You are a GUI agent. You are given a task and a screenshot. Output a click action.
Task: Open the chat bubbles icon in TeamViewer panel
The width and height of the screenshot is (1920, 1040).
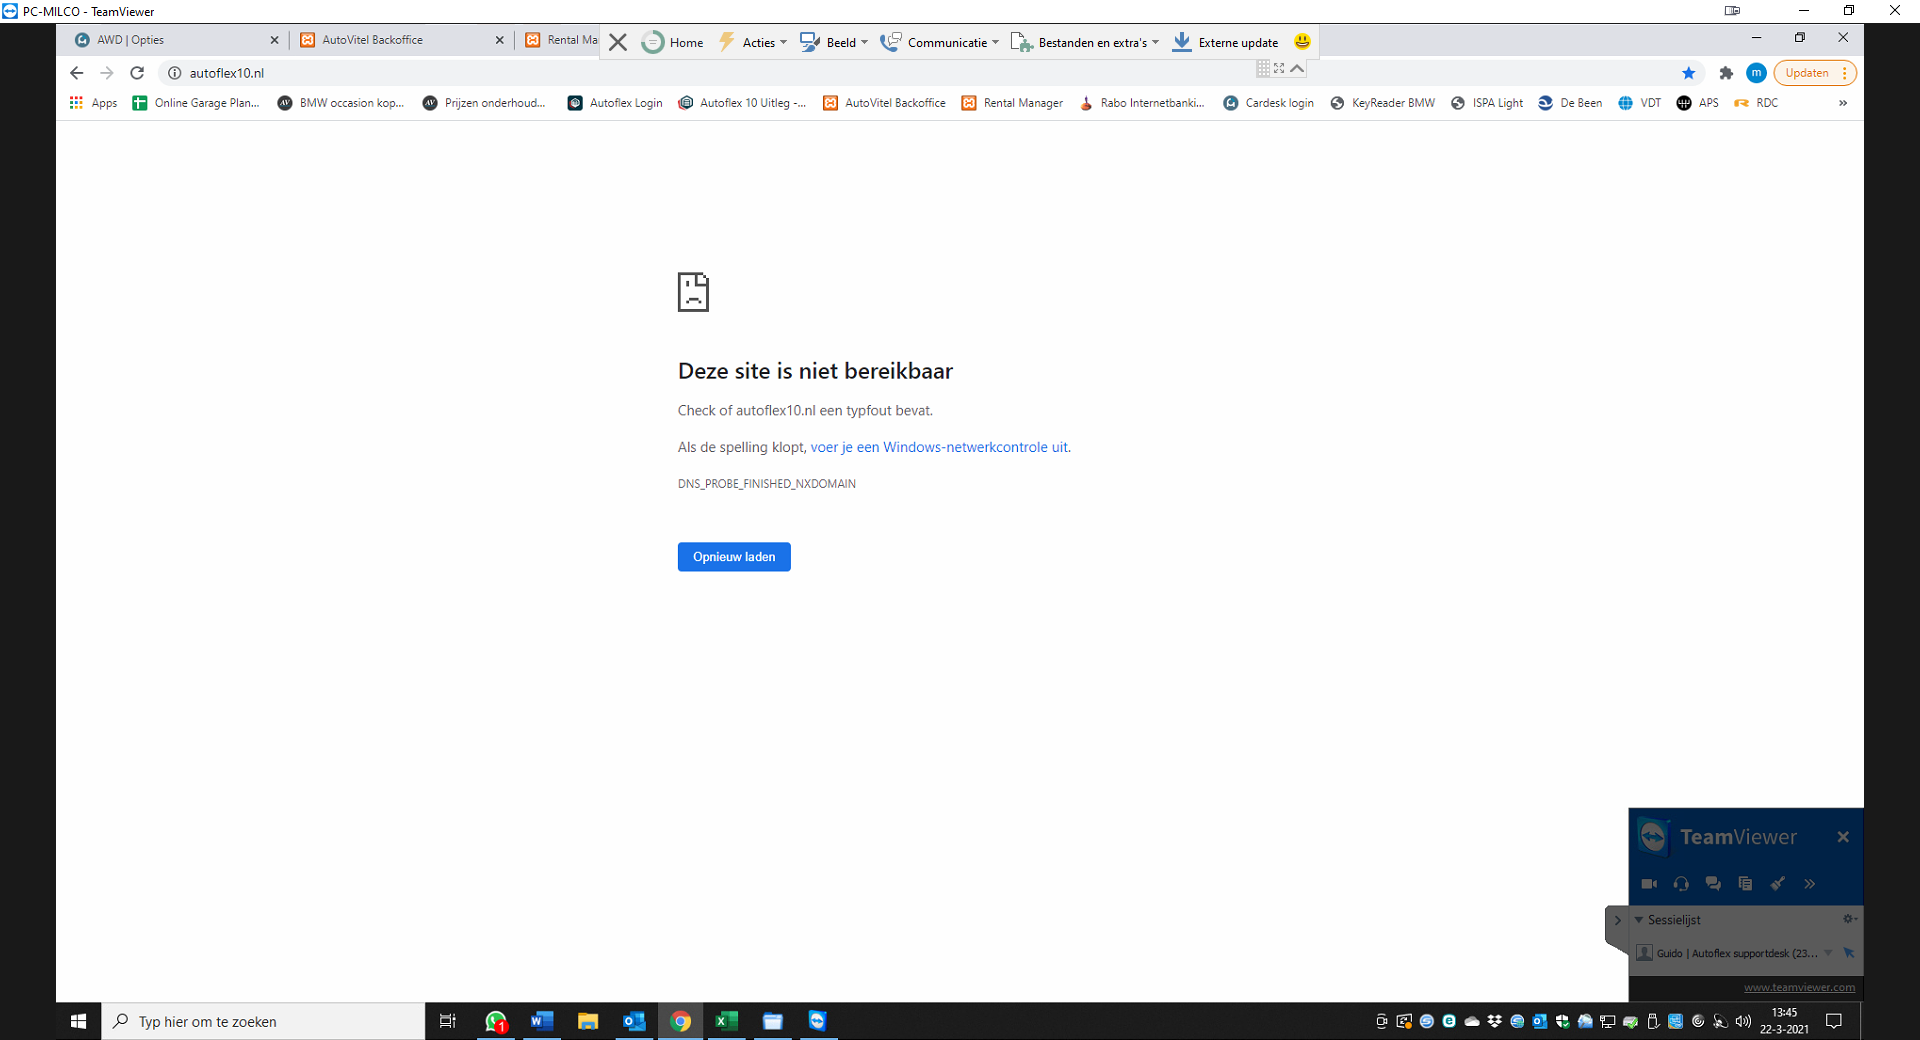pyautogui.click(x=1713, y=884)
